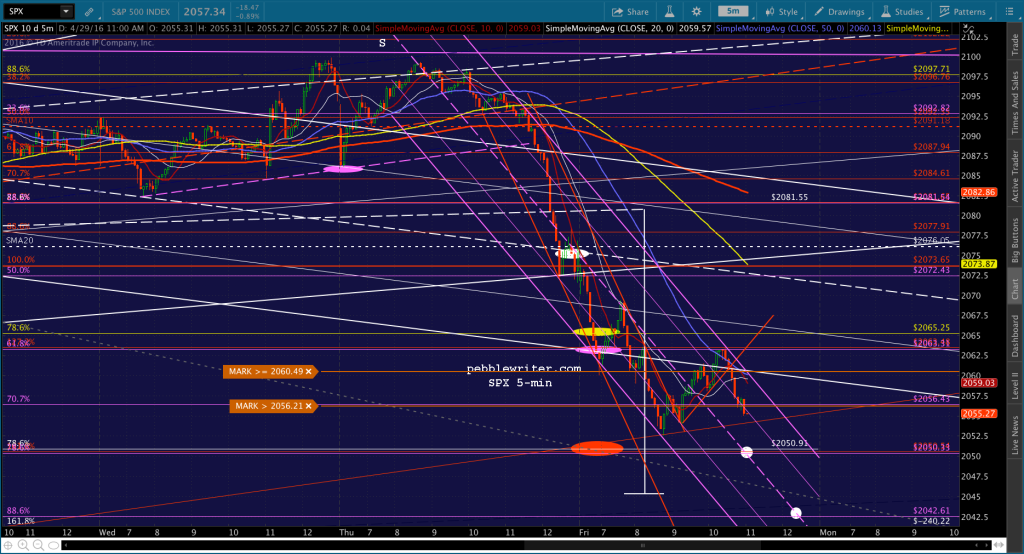Open the Style dropdown menu
Image resolution: width=1024 pixels, height=554 pixels.
click(782, 12)
